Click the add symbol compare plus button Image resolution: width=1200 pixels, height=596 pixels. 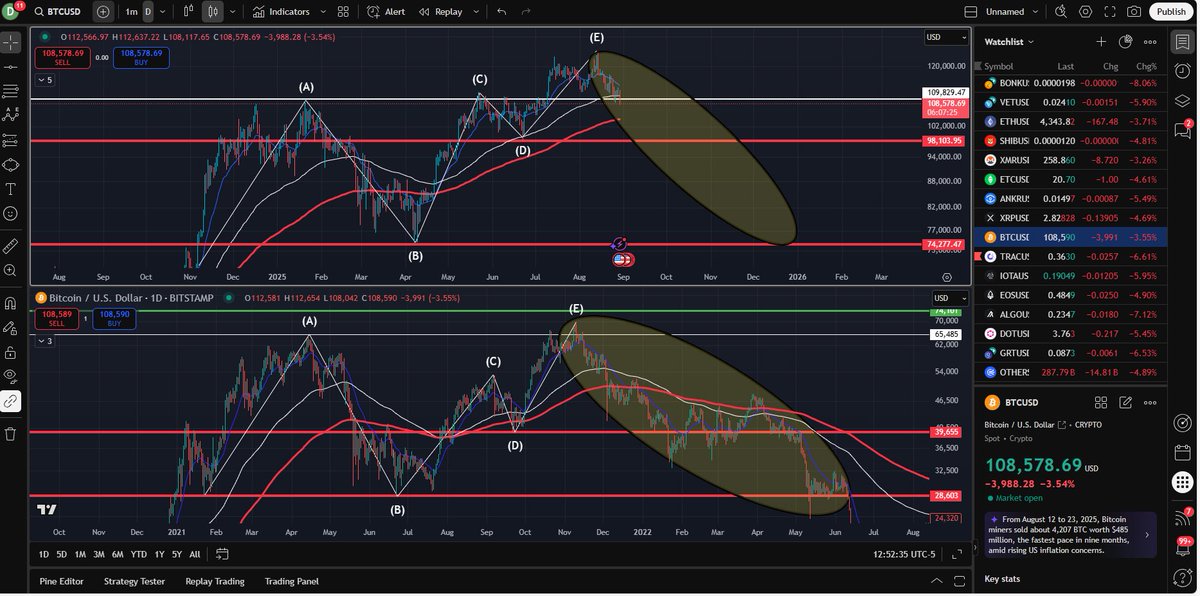(103, 12)
